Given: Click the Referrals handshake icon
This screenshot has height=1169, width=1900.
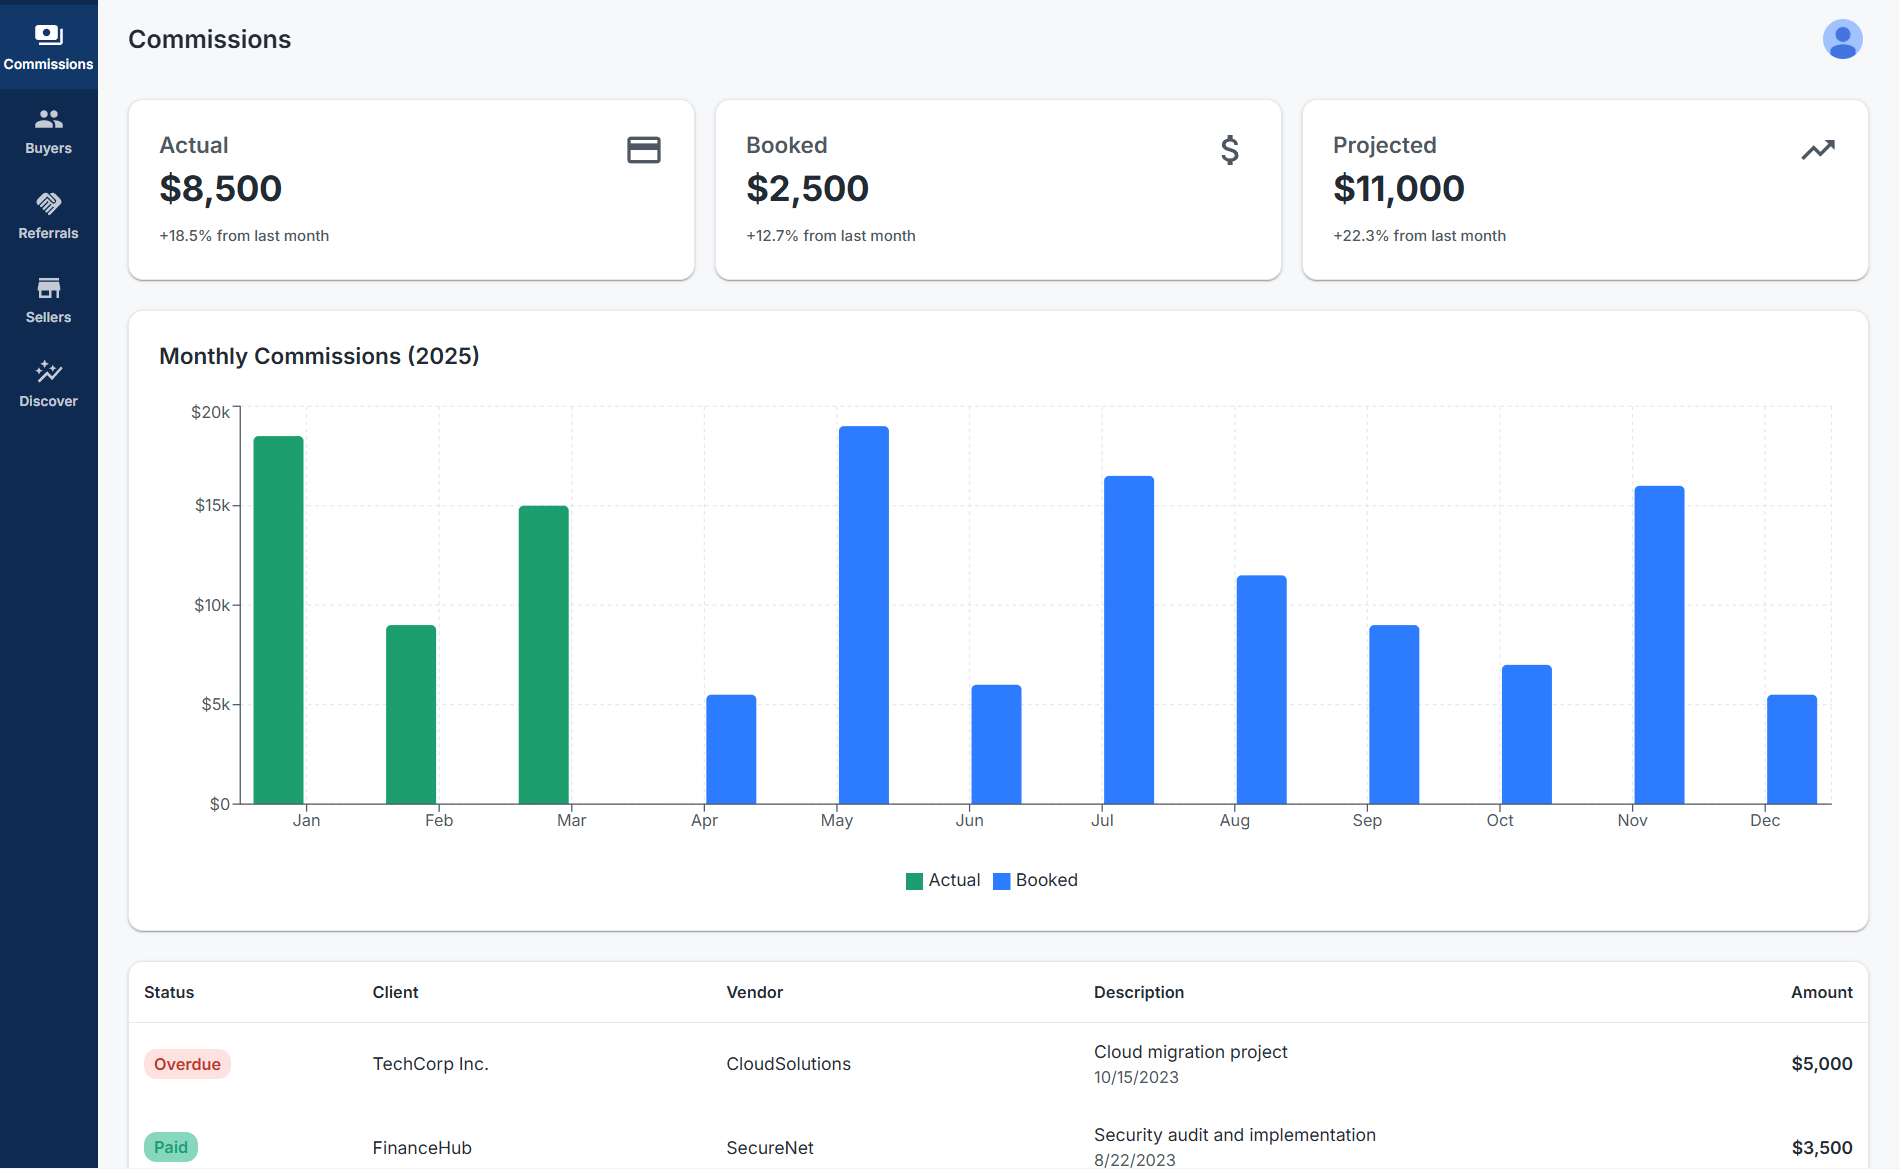Looking at the screenshot, I should (48, 204).
